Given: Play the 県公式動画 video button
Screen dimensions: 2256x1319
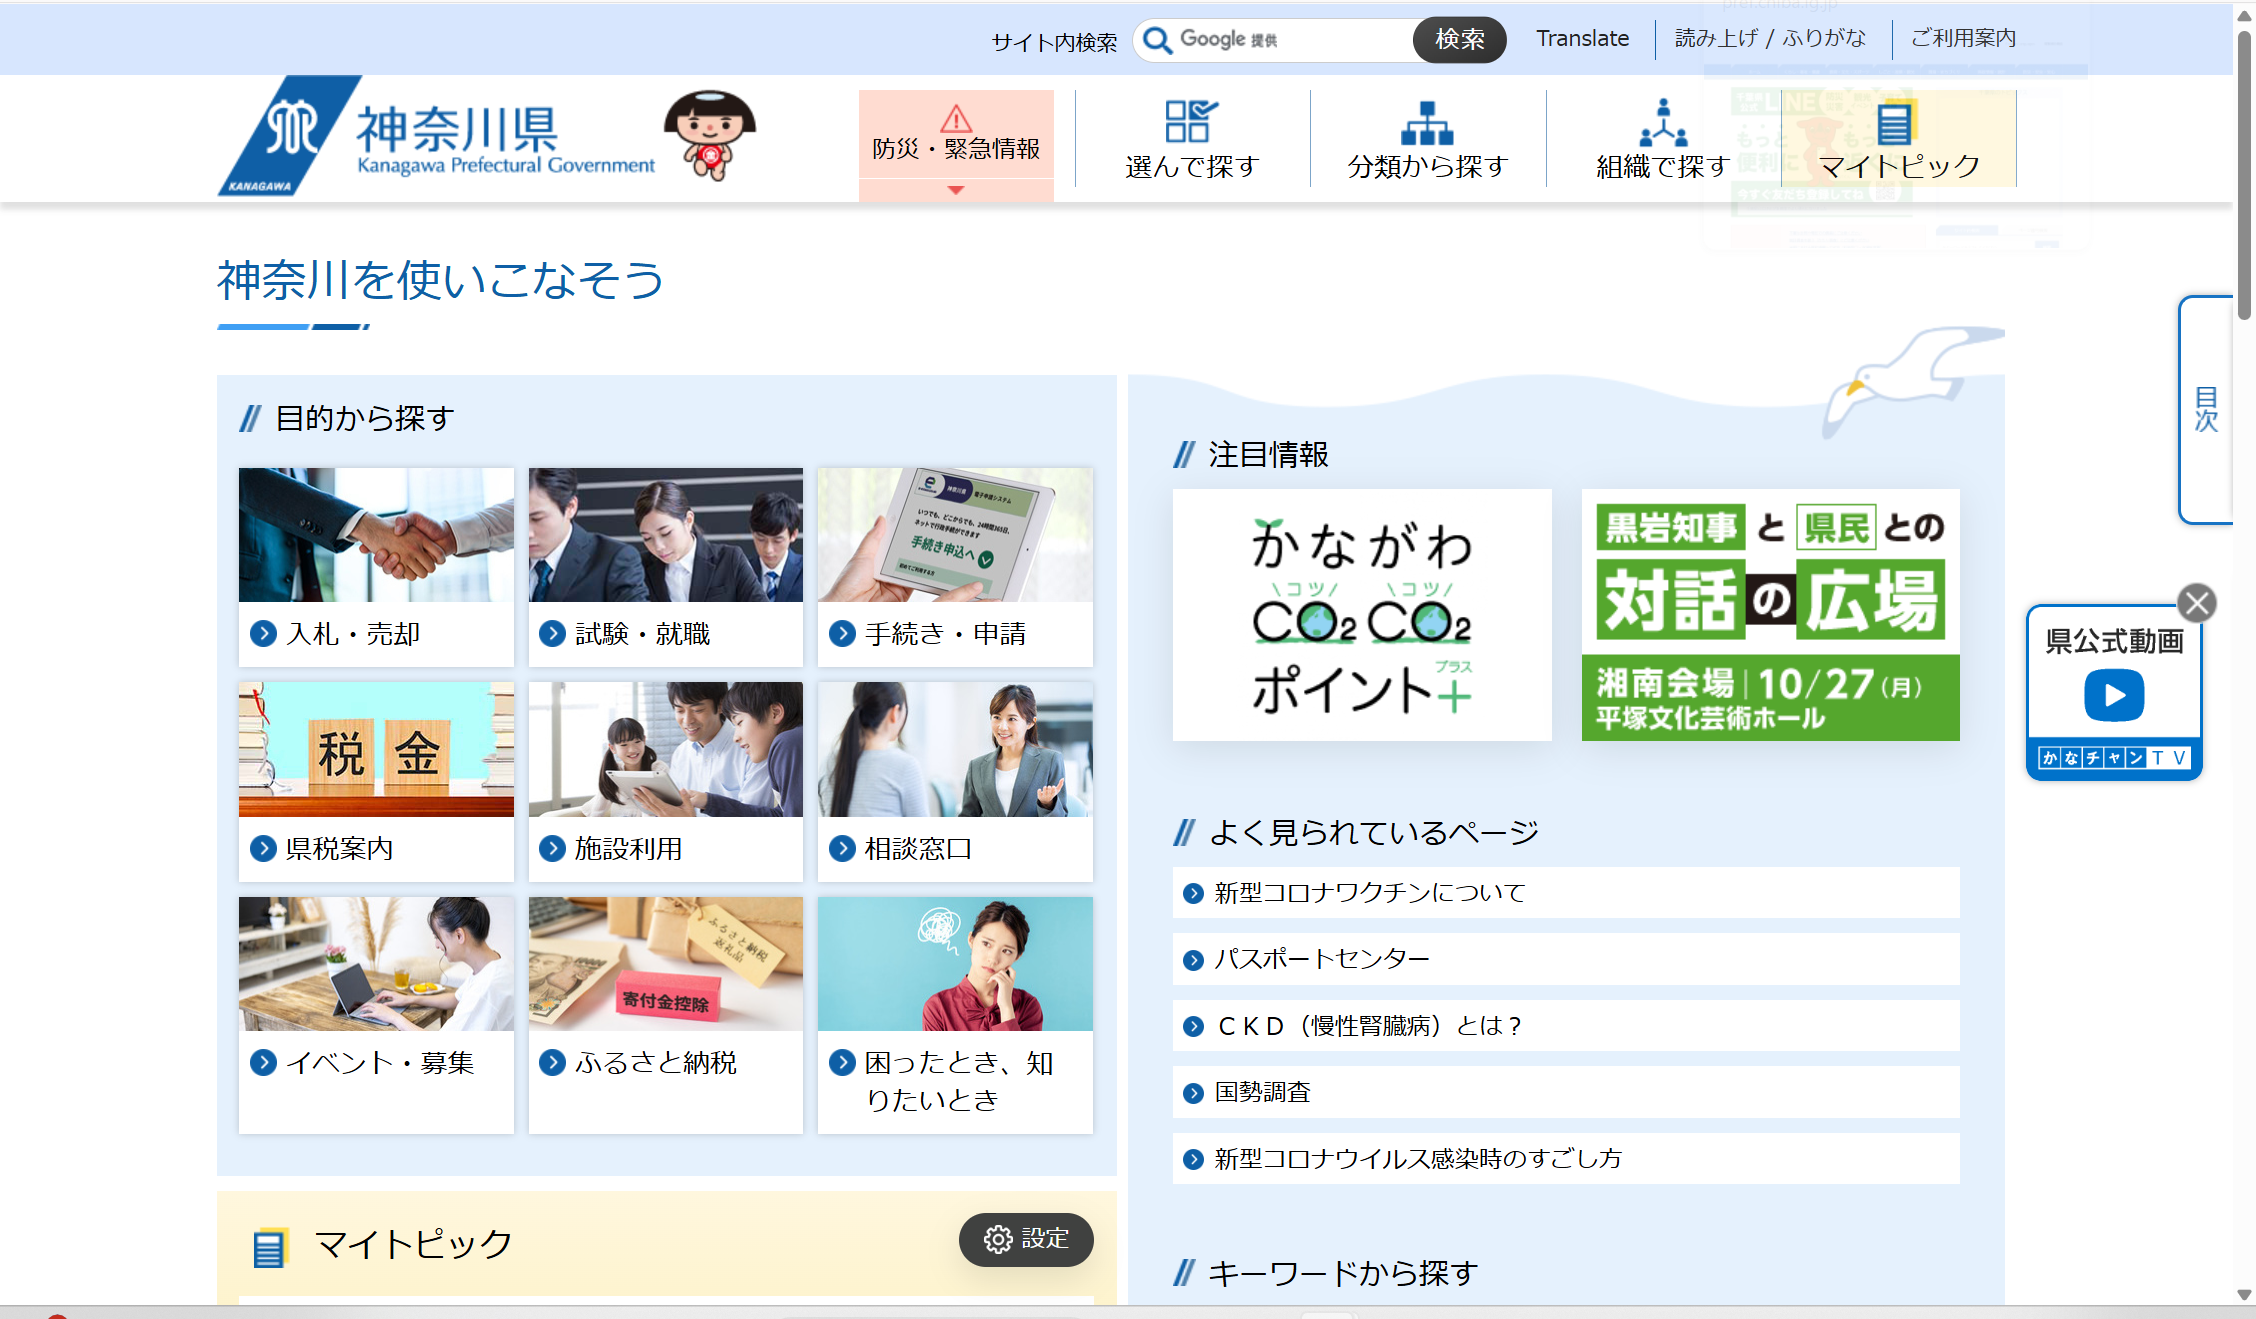Looking at the screenshot, I should (x=2113, y=695).
